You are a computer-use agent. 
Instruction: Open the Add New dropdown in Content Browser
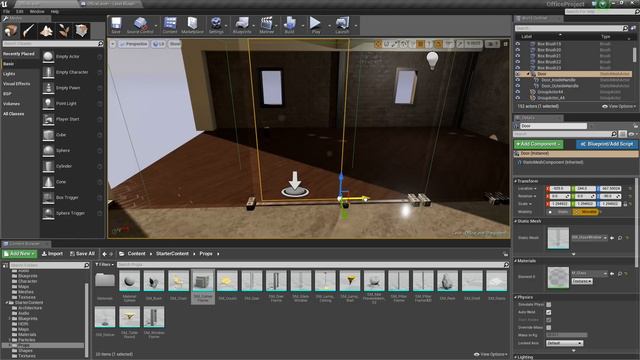point(19,254)
